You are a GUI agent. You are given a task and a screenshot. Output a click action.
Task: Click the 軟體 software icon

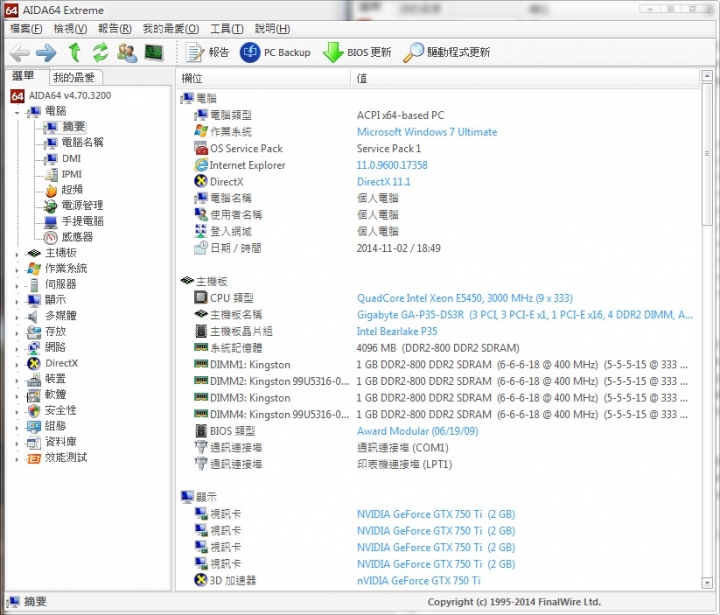(x=34, y=395)
